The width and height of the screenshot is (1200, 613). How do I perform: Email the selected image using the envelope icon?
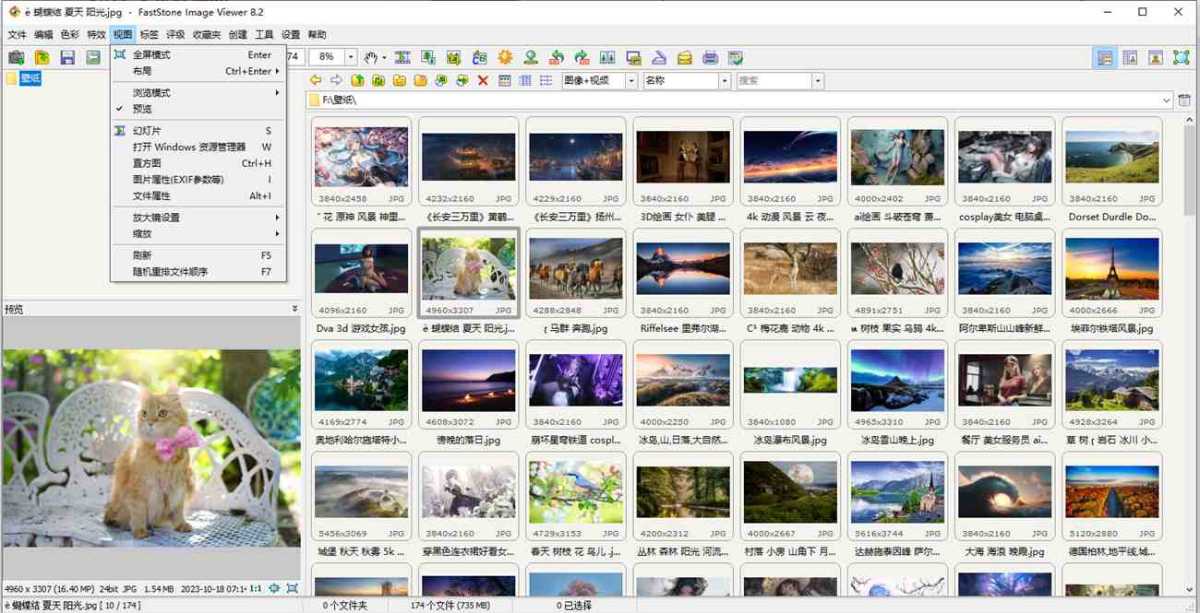pos(685,58)
